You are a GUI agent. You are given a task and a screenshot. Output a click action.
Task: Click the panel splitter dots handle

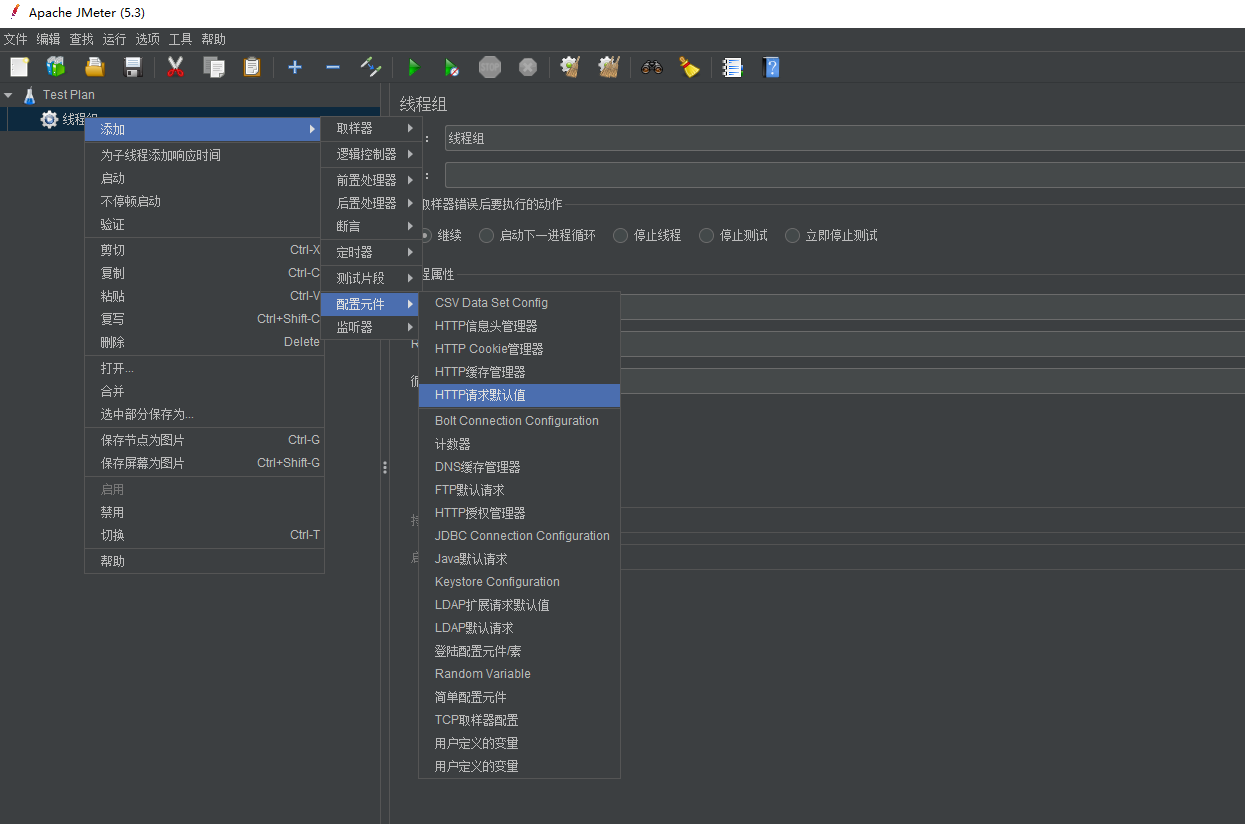tap(384, 467)
